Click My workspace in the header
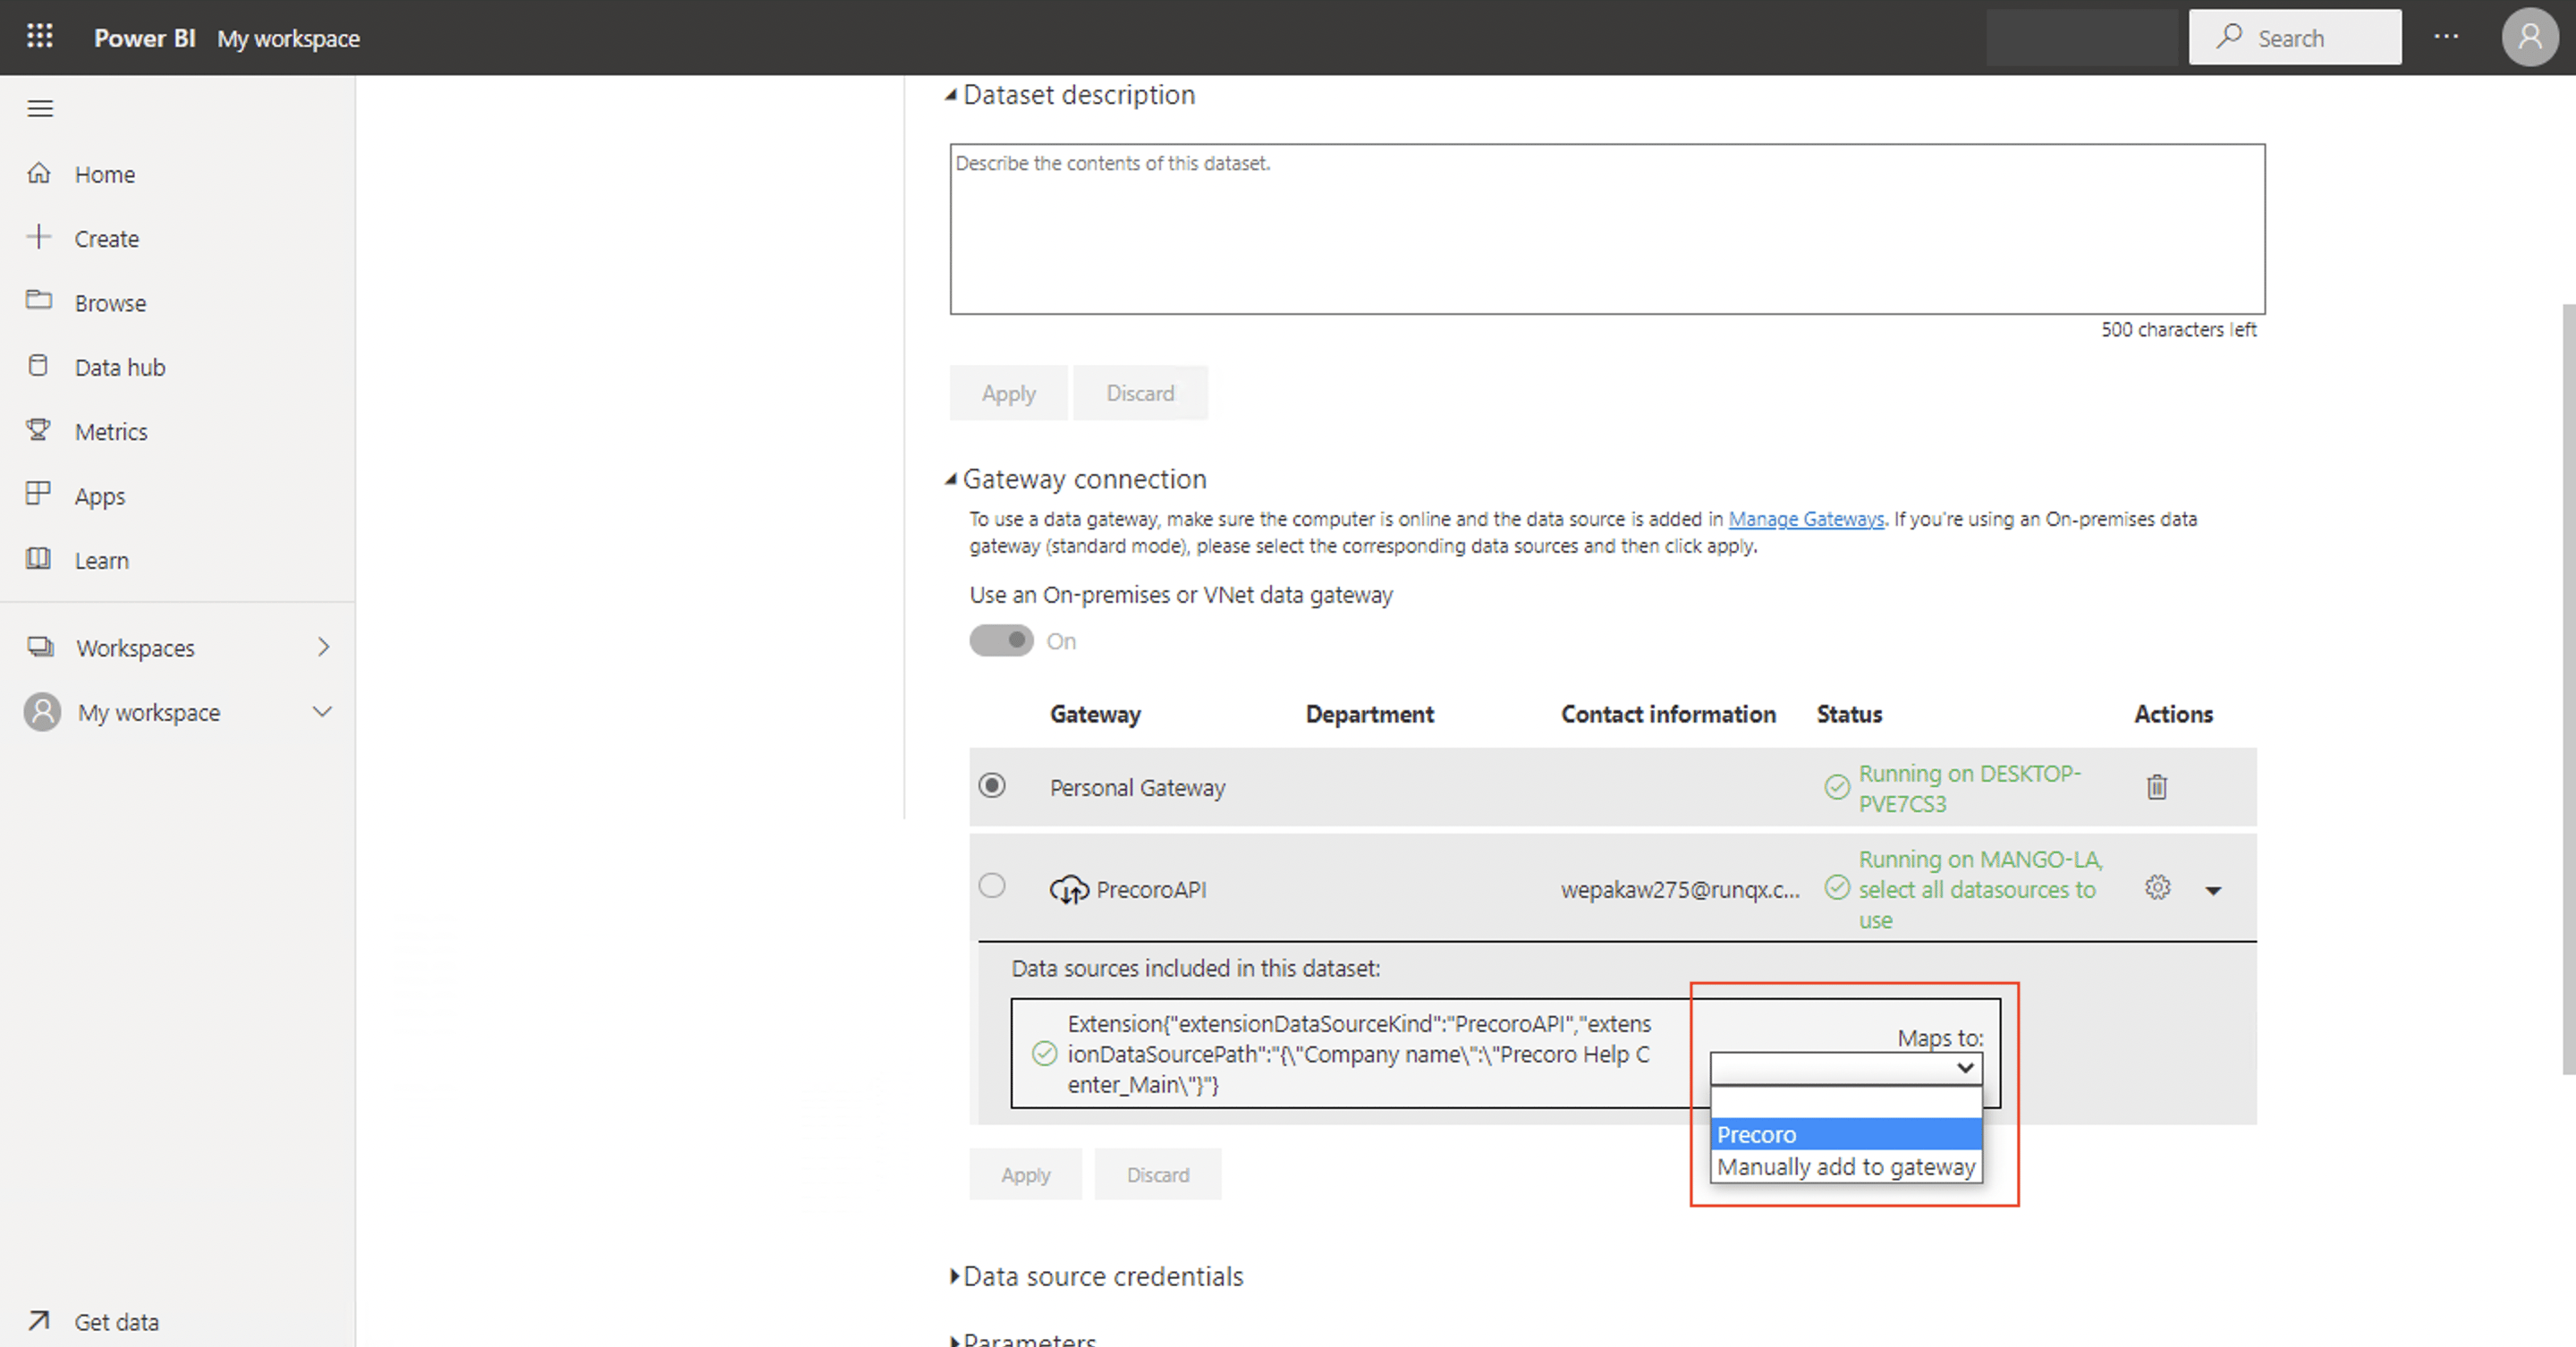 tap(288, 38)
